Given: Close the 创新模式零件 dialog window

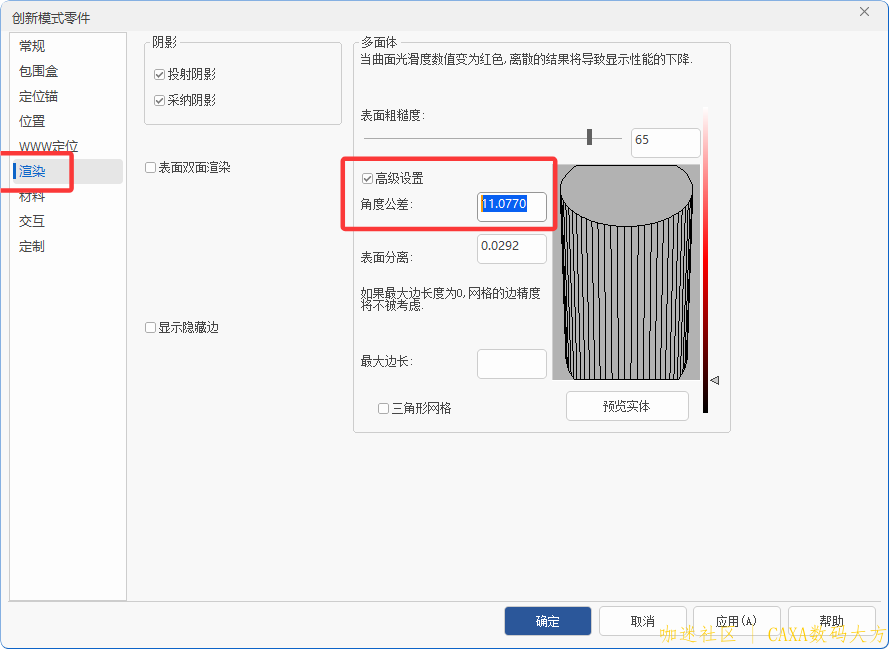Looking at the screenshot, I should [864, 11].
